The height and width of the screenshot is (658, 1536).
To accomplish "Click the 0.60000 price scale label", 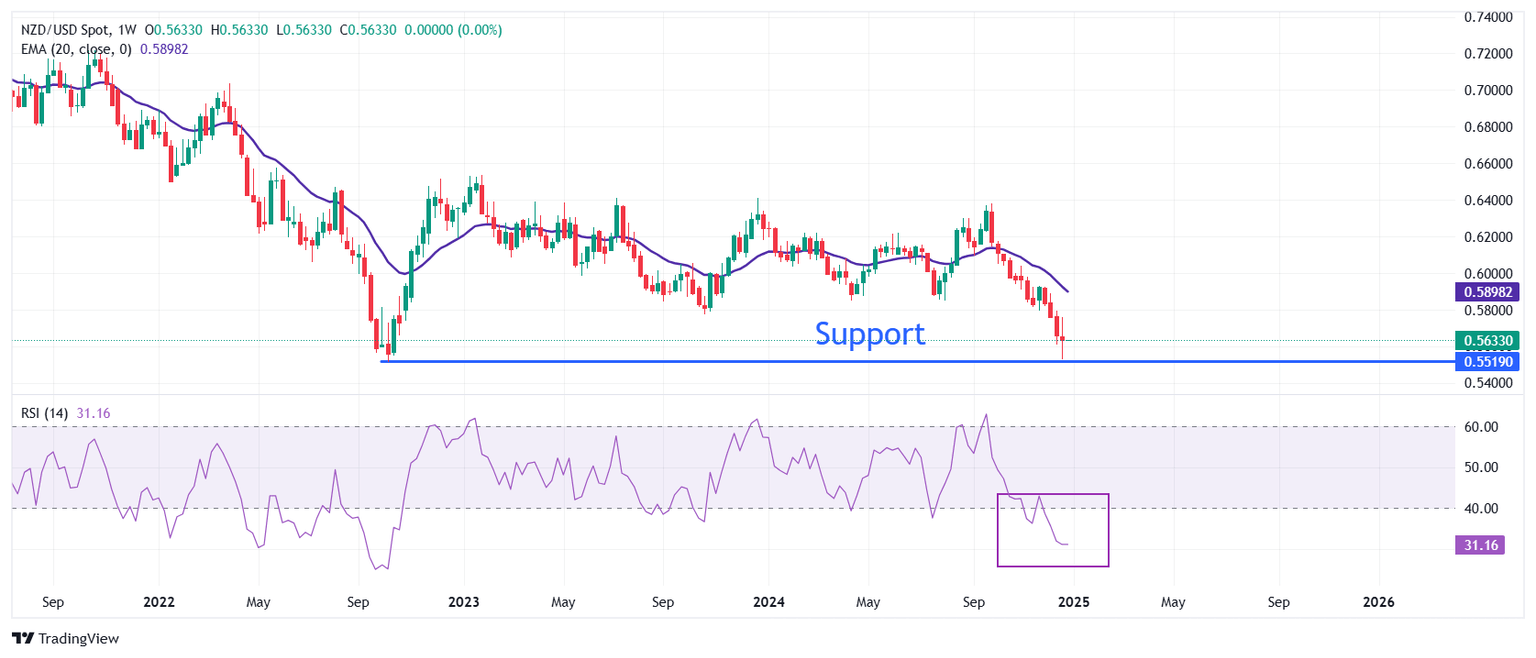I will 1489,273.
